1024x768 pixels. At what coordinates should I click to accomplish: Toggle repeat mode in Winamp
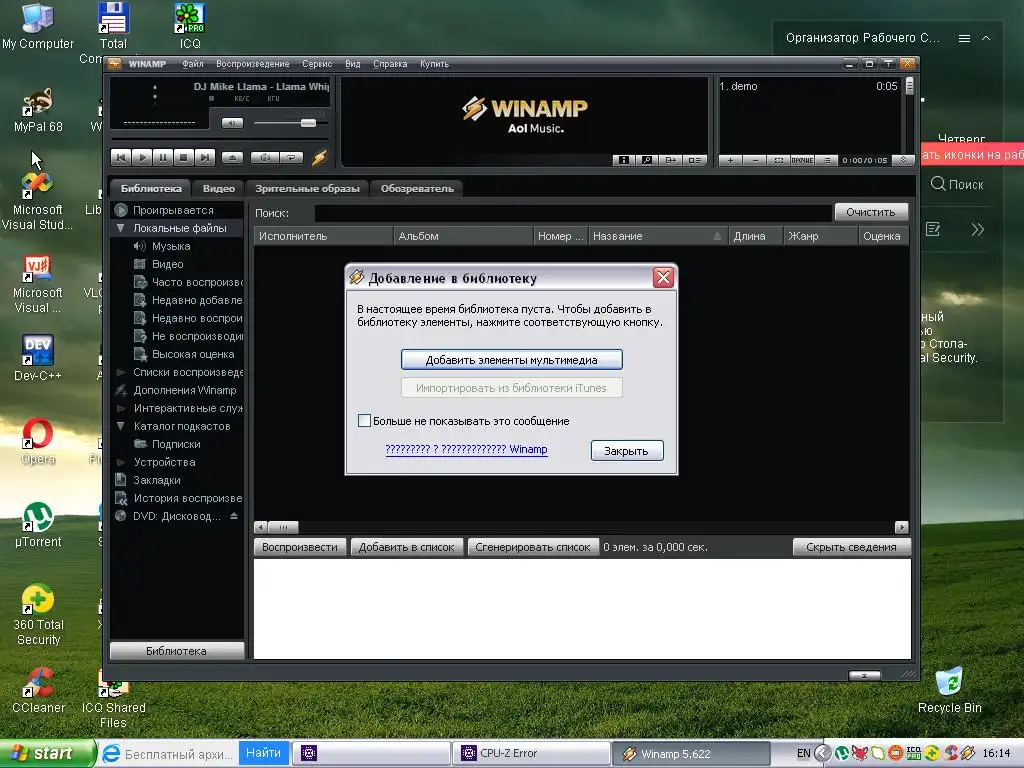pyautogui.click(x=291, y=157)
